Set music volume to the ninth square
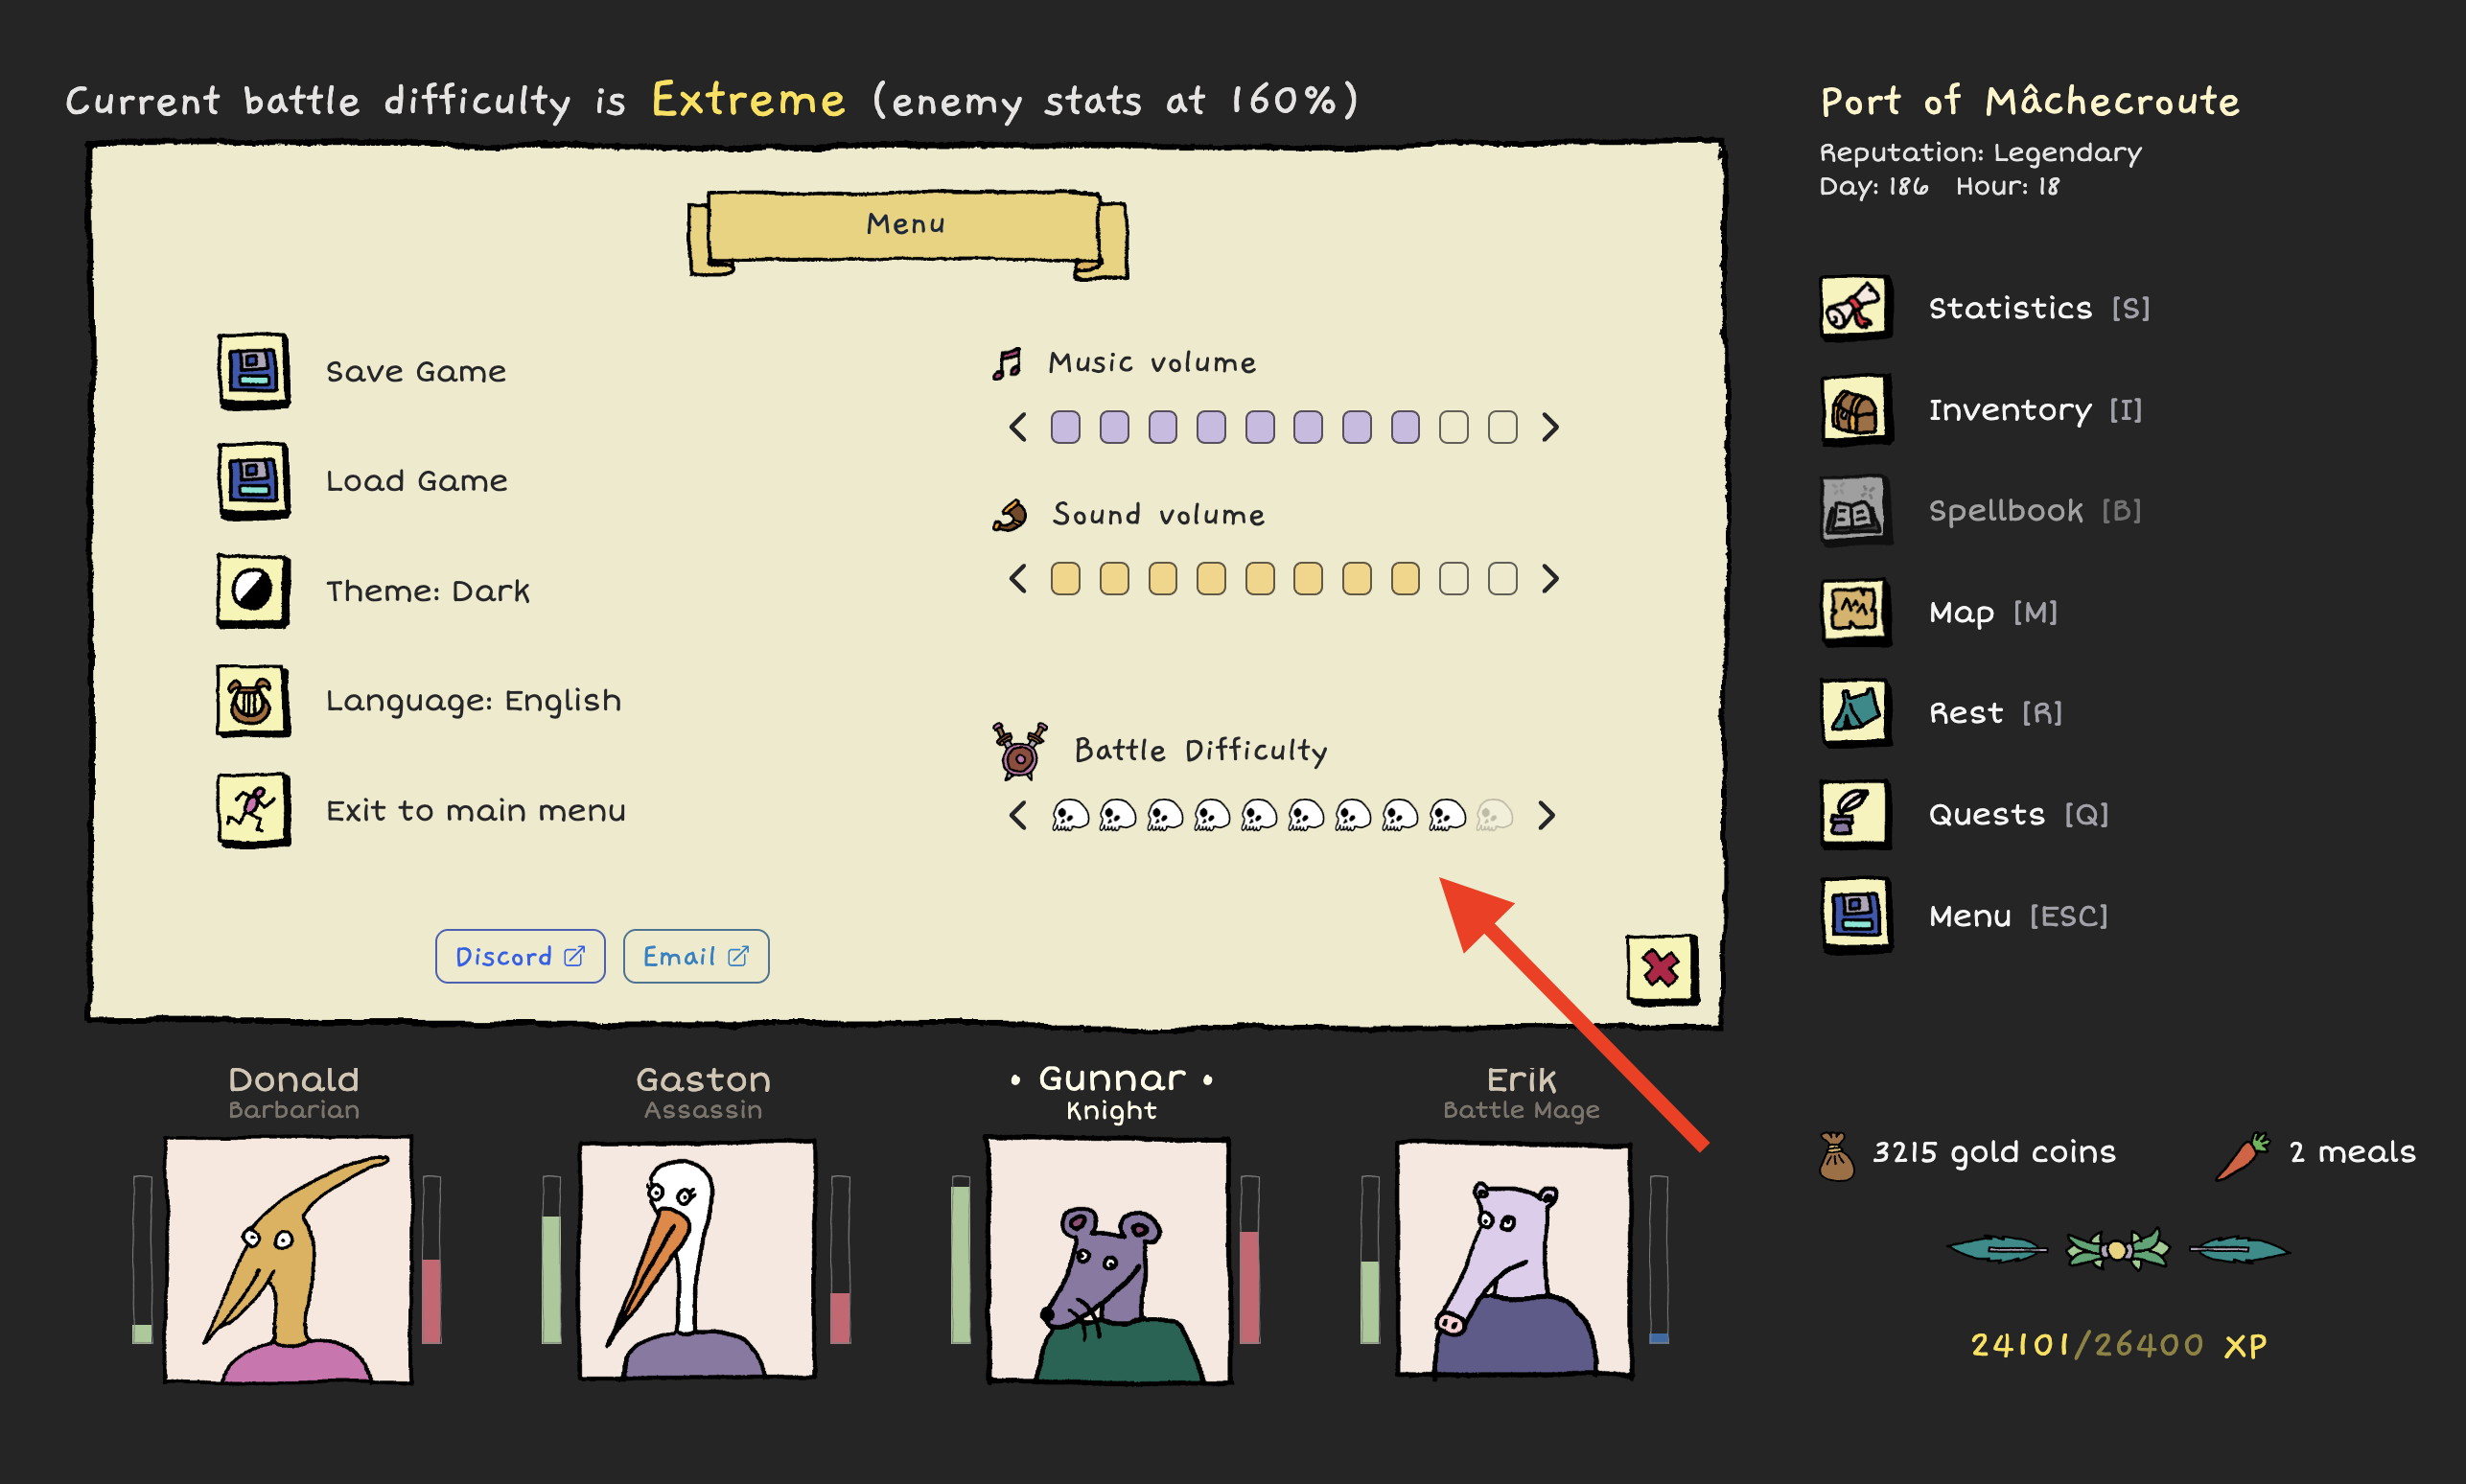Screen dimensions: 2466x1484 click(x=1453, y=427)
